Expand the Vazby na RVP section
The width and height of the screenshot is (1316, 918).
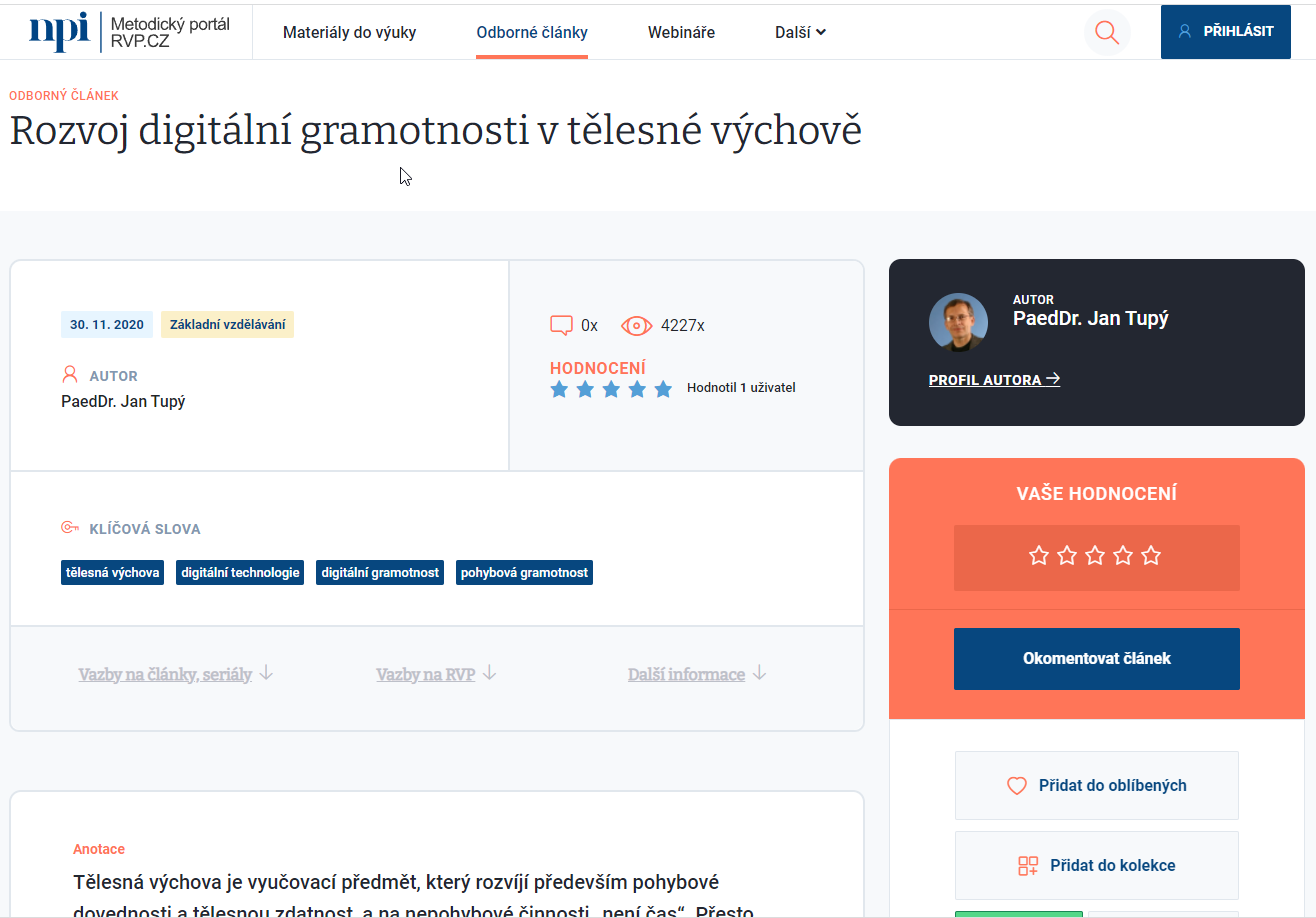pos(436,673)
